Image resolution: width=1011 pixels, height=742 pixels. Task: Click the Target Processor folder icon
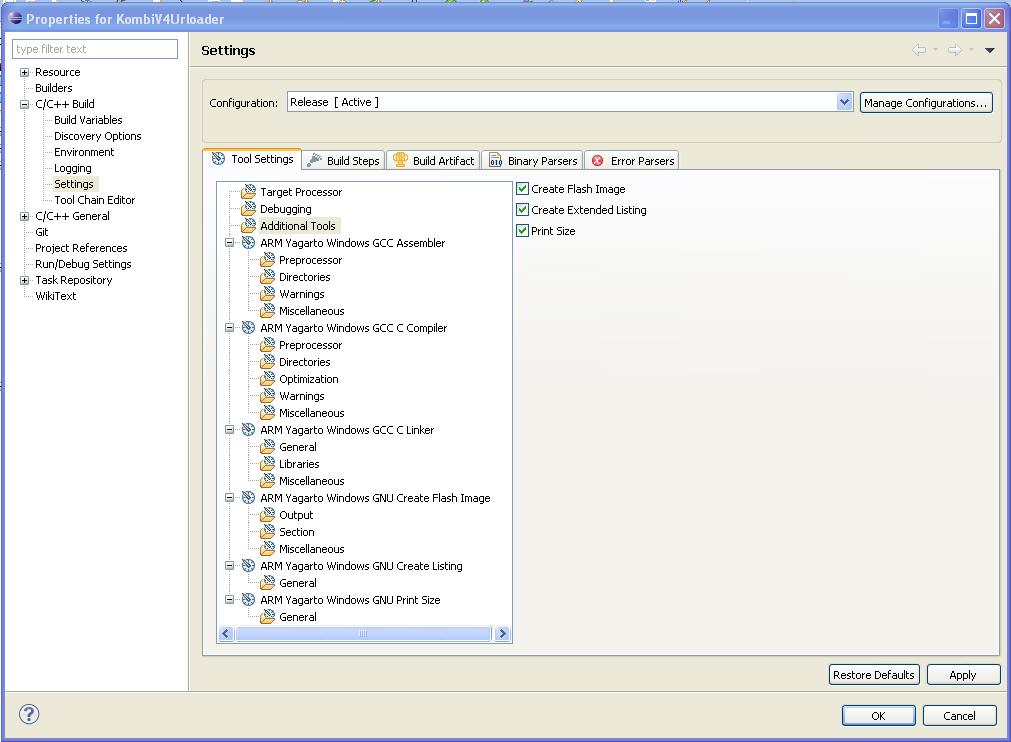point(249,192)
